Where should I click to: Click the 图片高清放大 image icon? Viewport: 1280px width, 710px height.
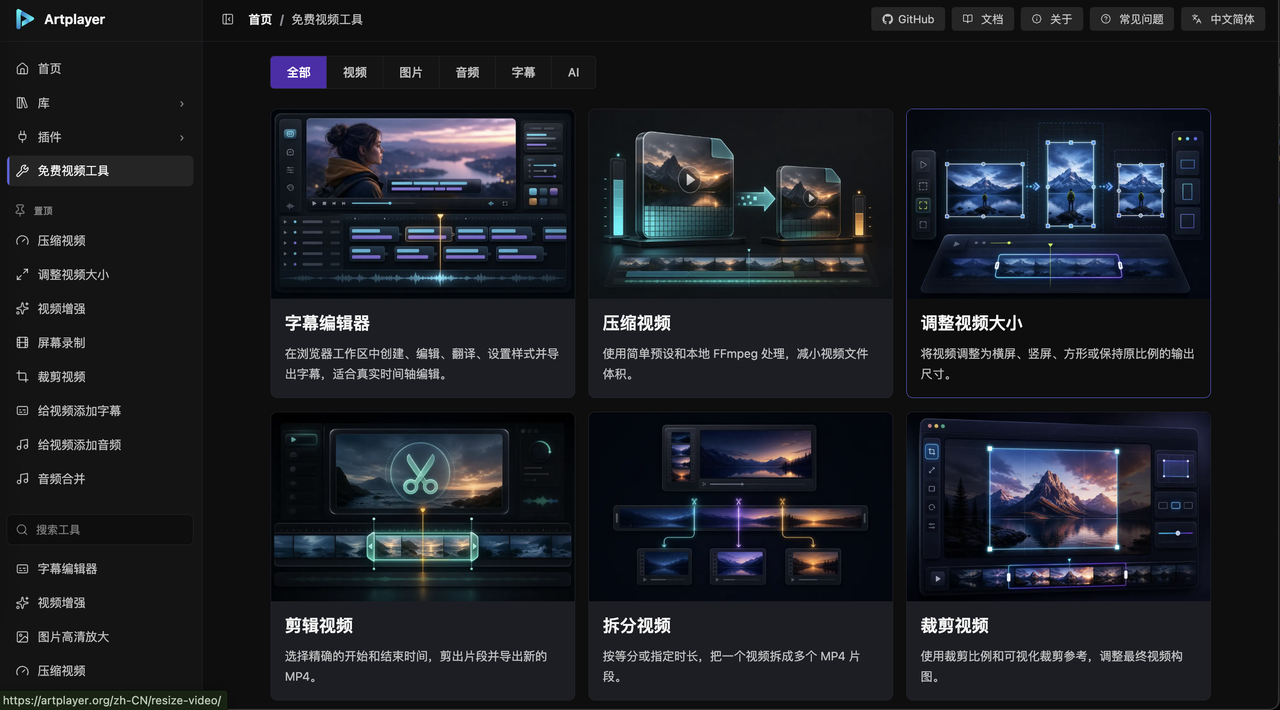coord(22,637)
